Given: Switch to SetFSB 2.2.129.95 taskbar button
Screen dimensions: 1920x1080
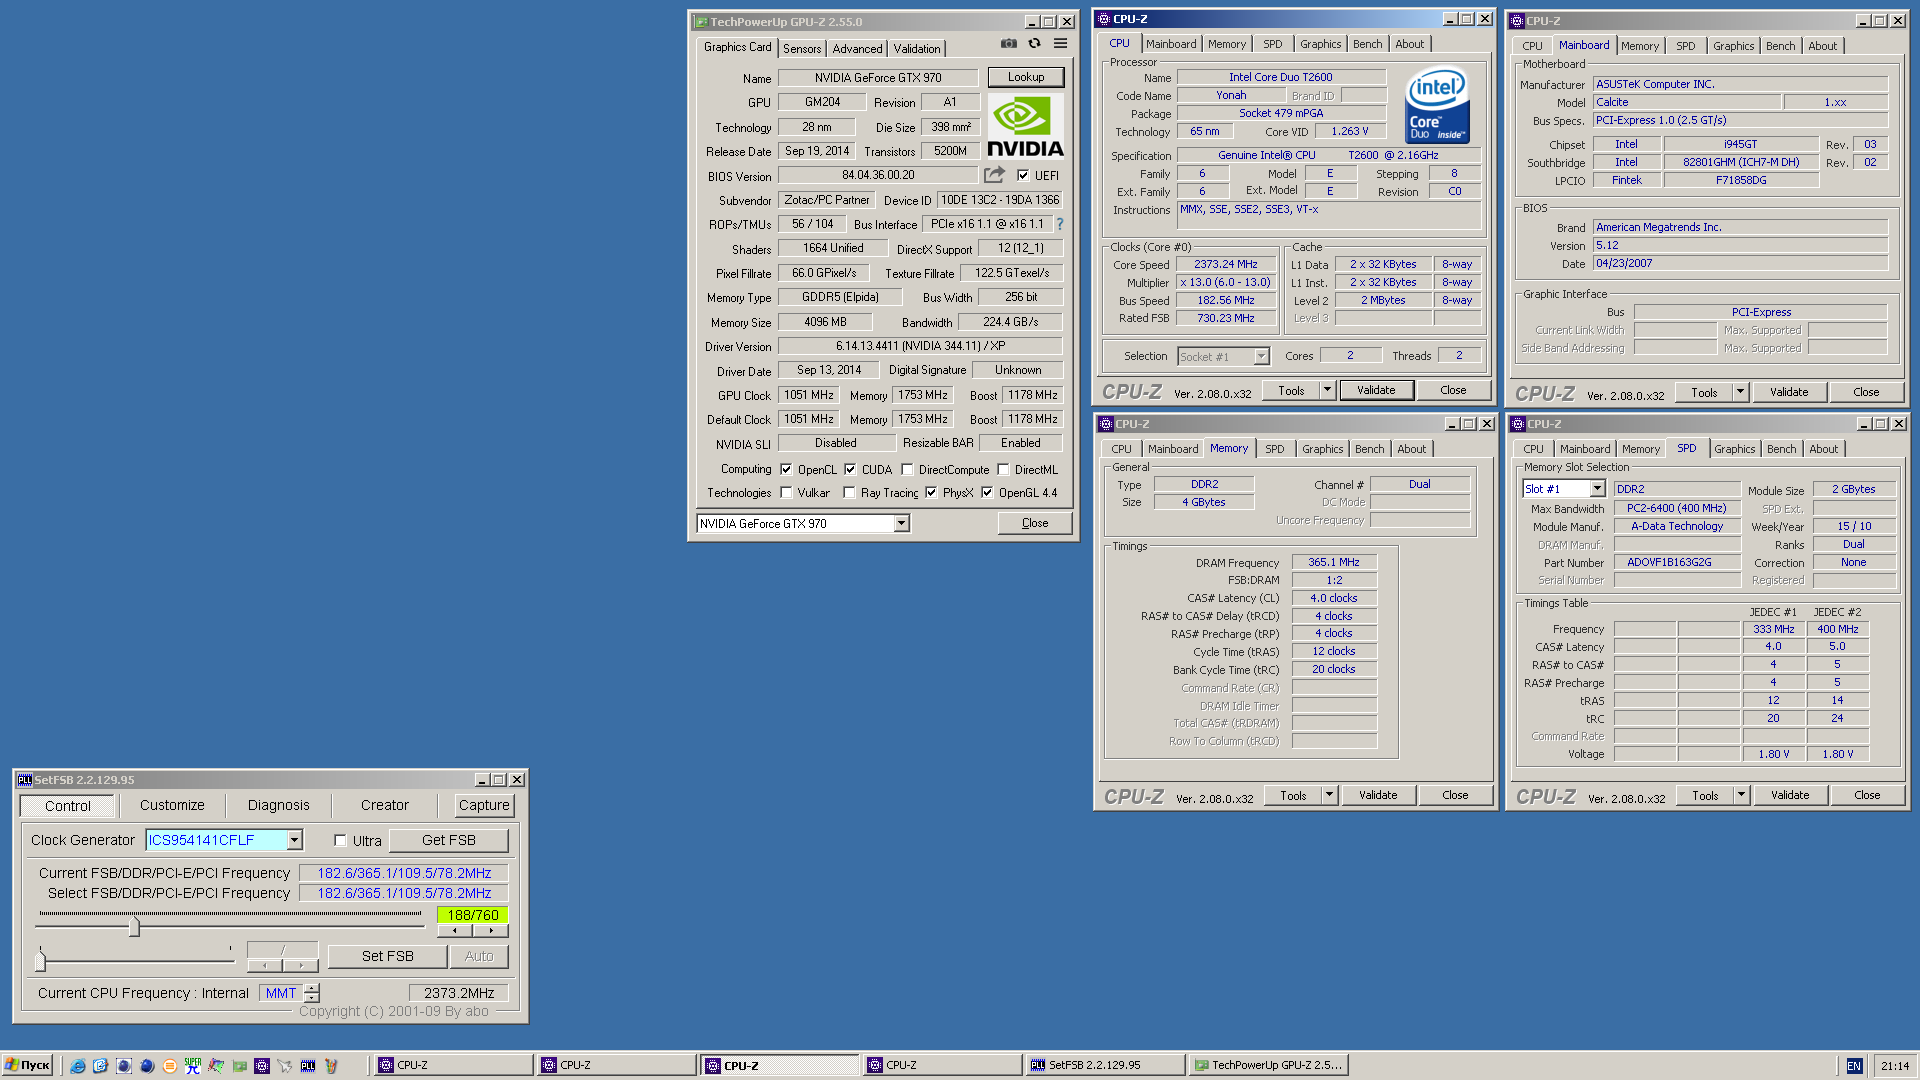Looking at the screenshot, I should 1106,1066.
